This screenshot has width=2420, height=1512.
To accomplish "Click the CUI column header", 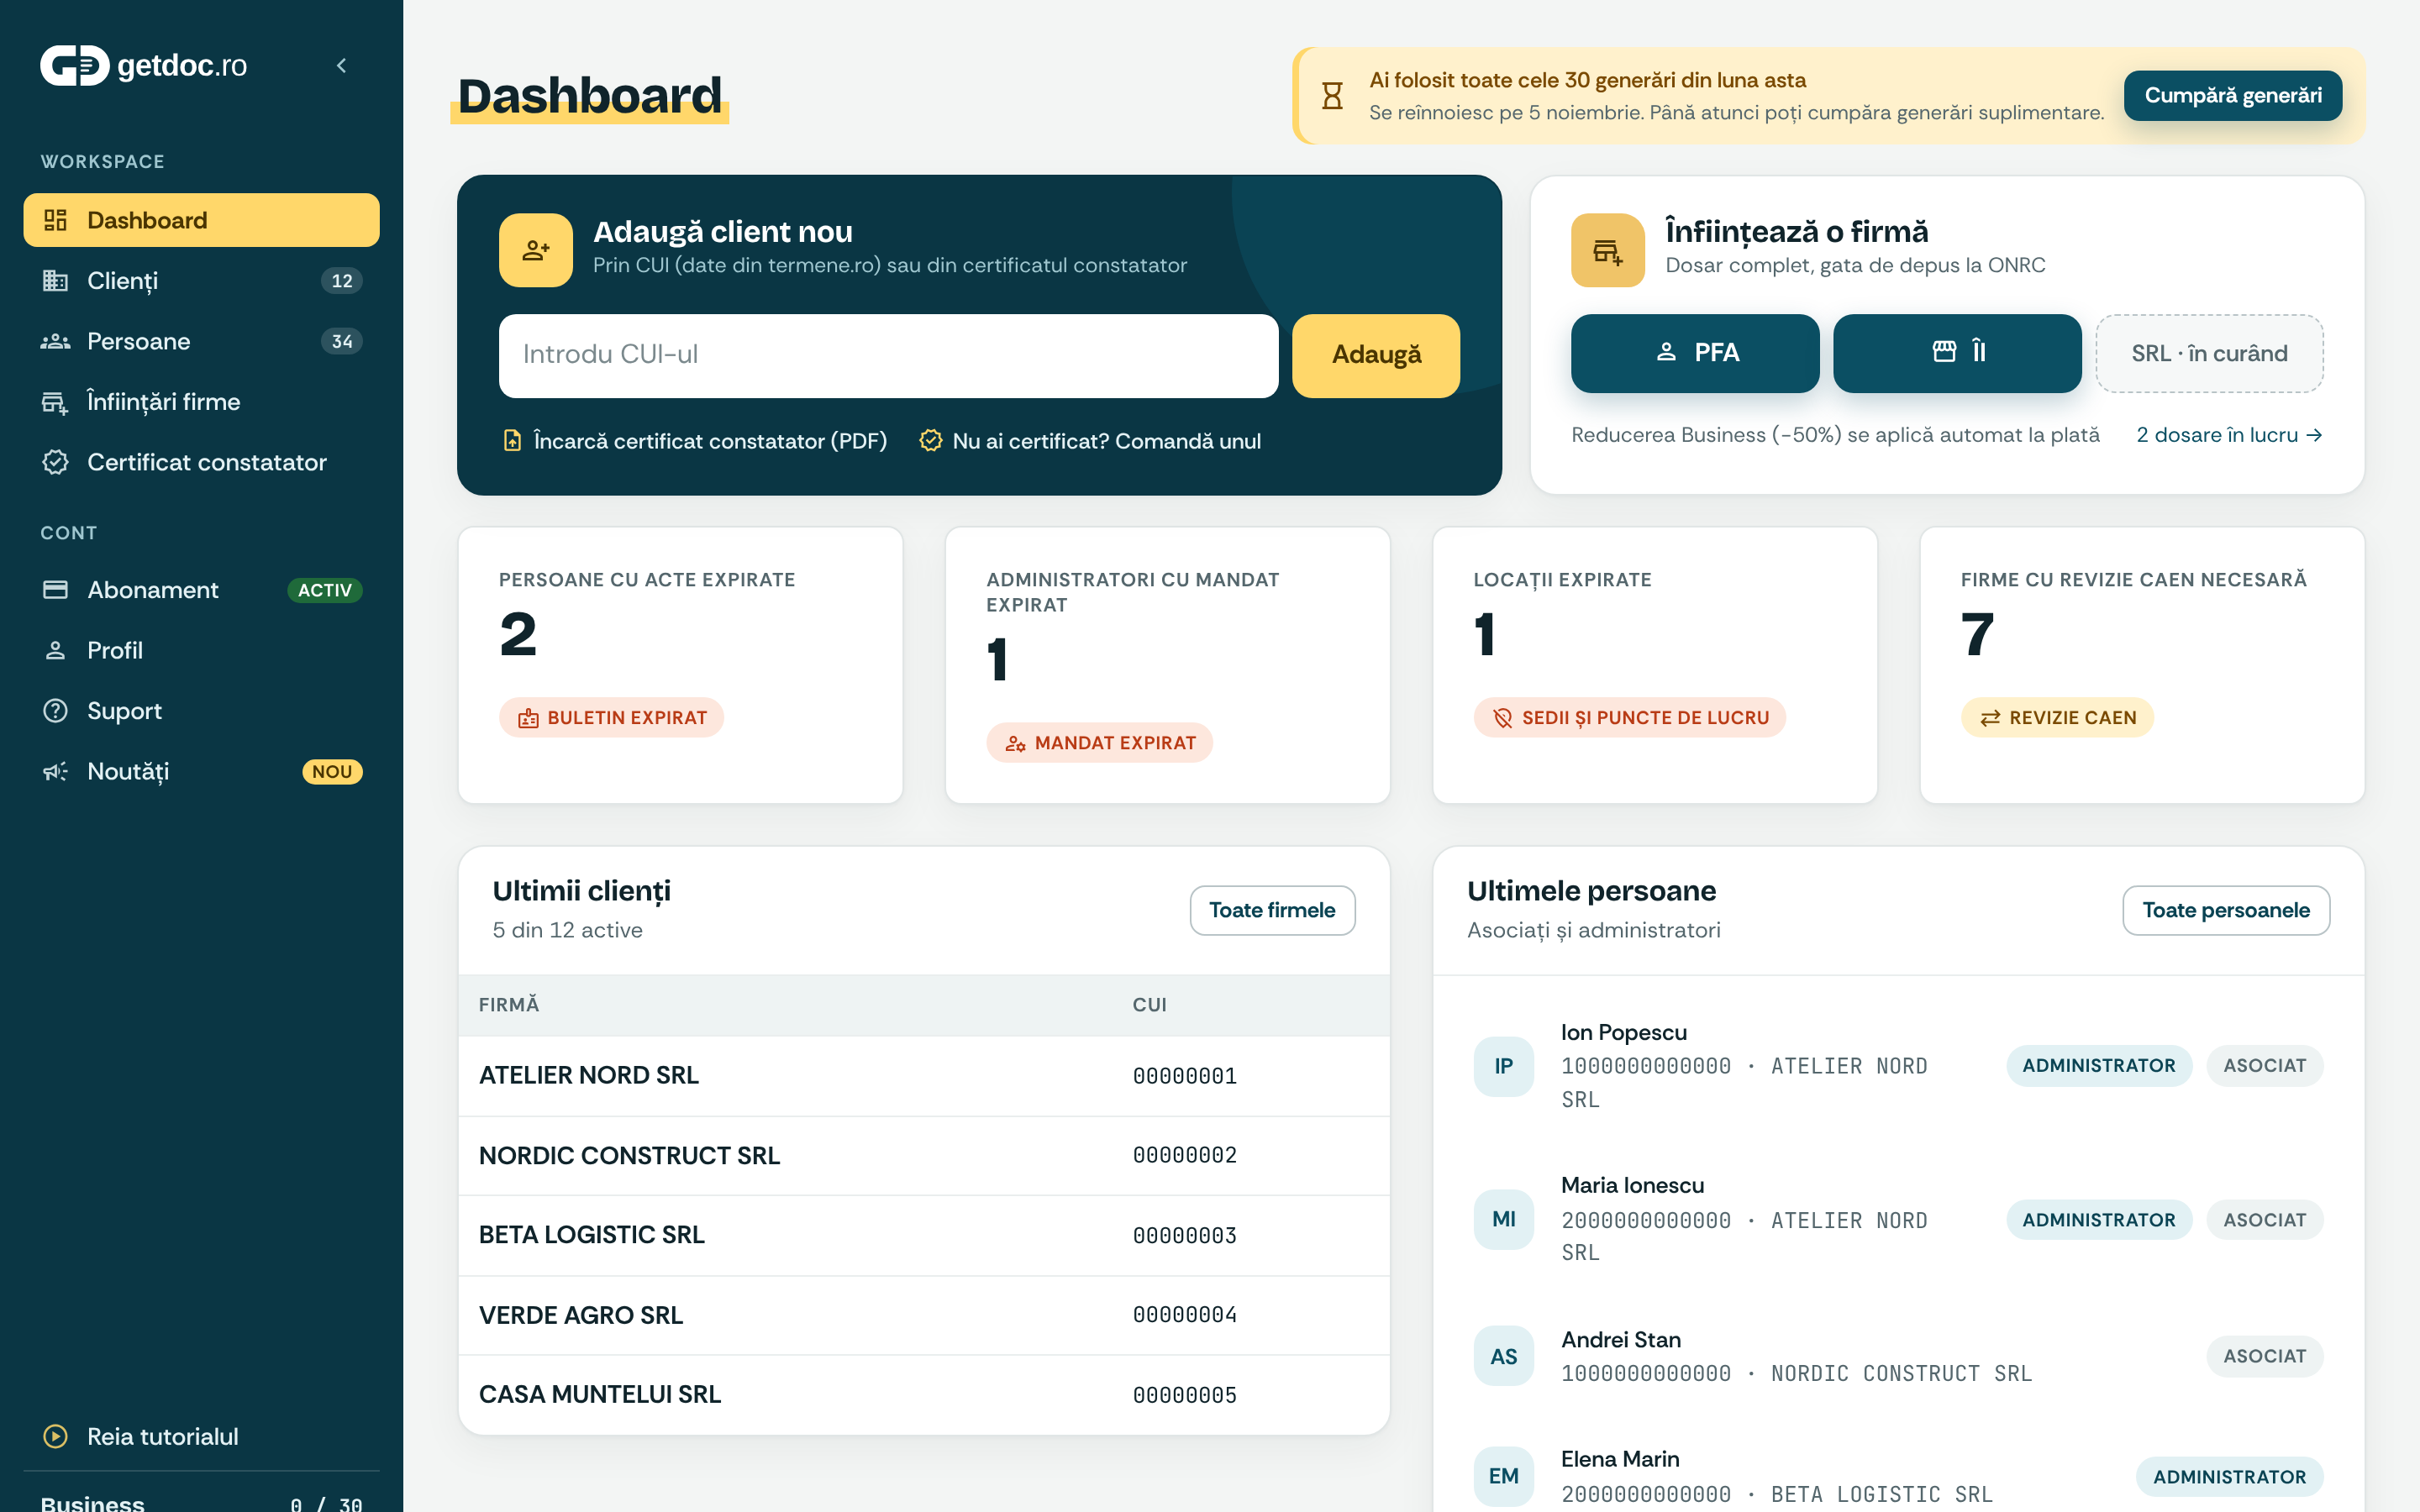I will click(x=1149, y=1005).
